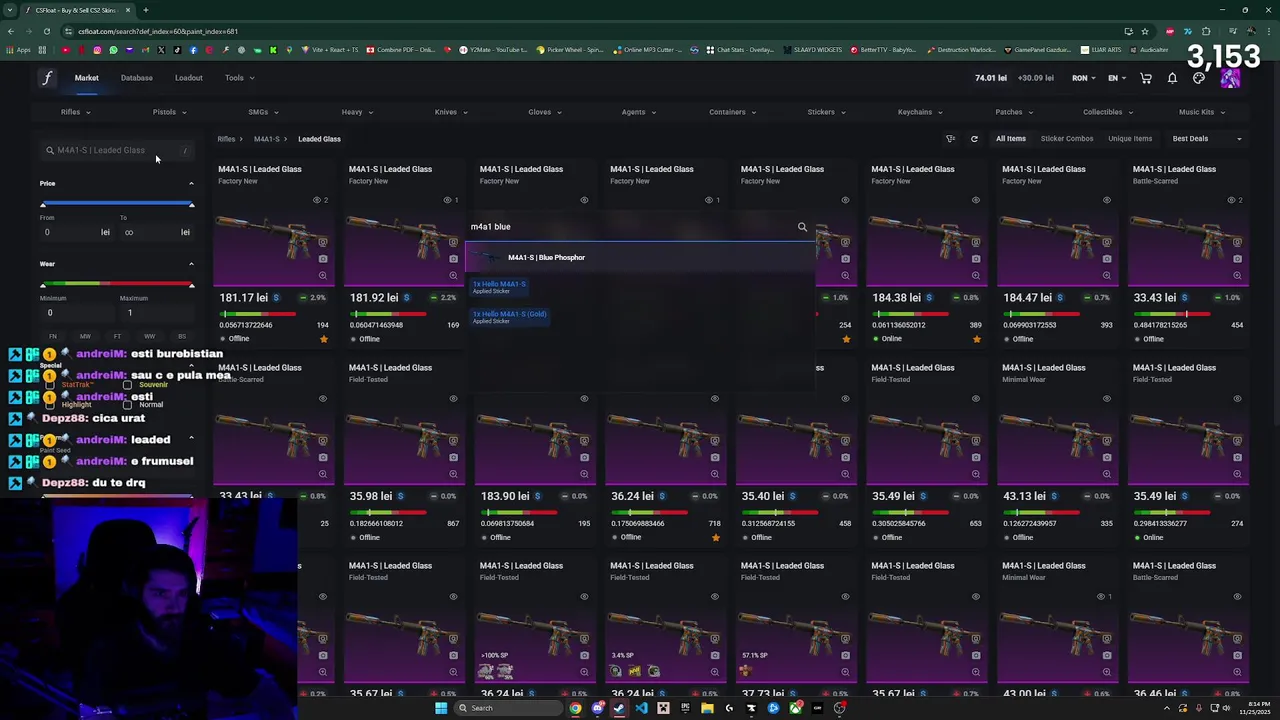The image size is (1280, 720).
Task: Click screenshot camera icon on 181.17 lei card
Action: pos(323,259)
